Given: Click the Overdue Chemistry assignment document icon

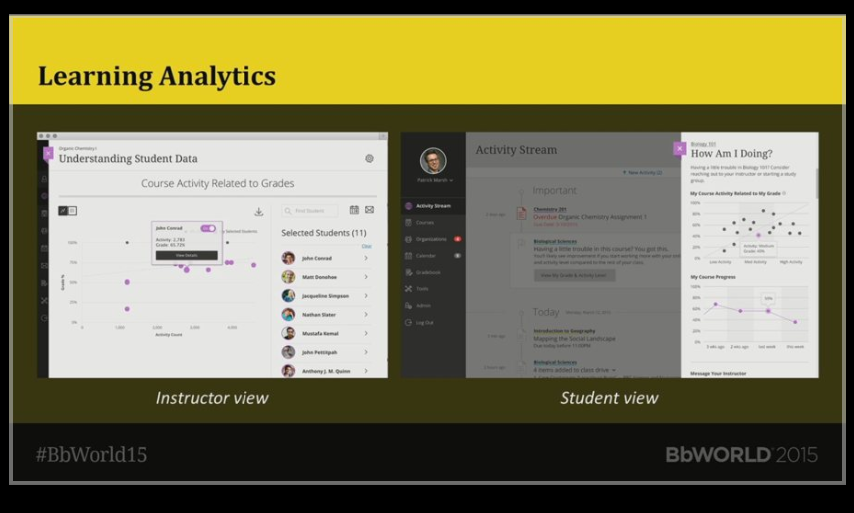Looking at the screenshot, I should [x=522, y=213].
